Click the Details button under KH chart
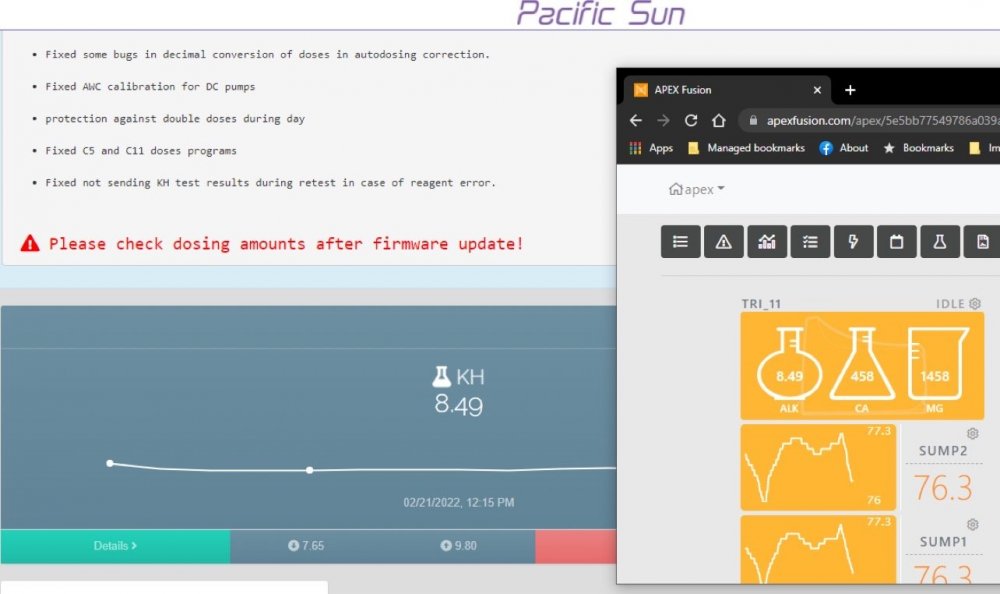The height and width of the screenshot is (594, 1000). [115, 546]
